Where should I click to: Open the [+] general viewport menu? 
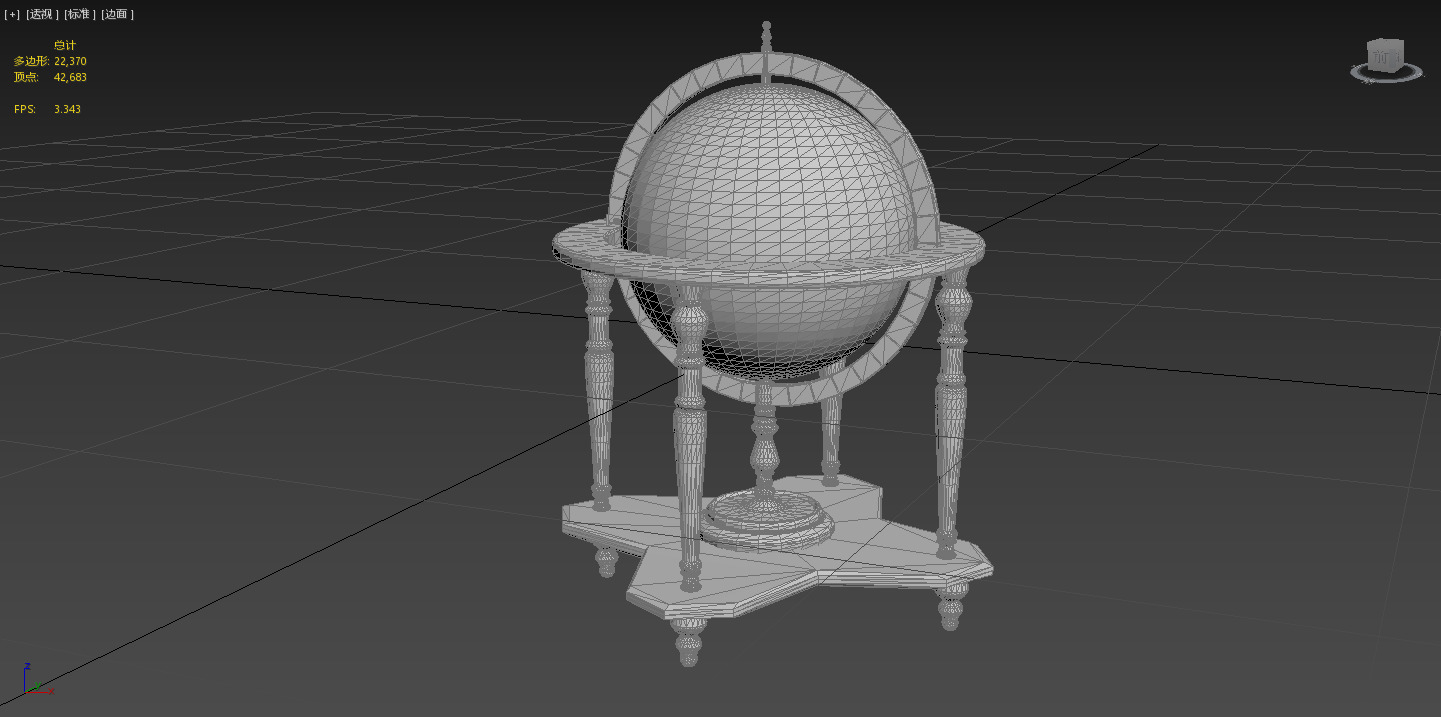(12, 14)
